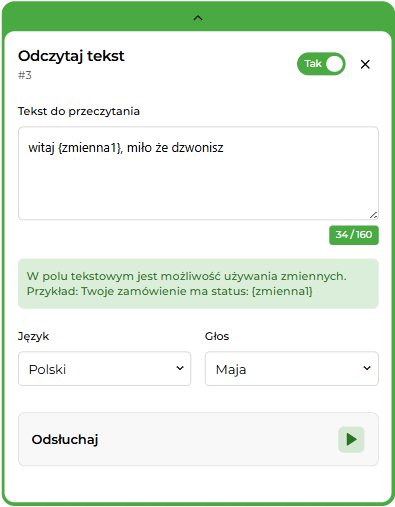Click the chevron arrow in the Maja select
395x507 pixels.
367,368
